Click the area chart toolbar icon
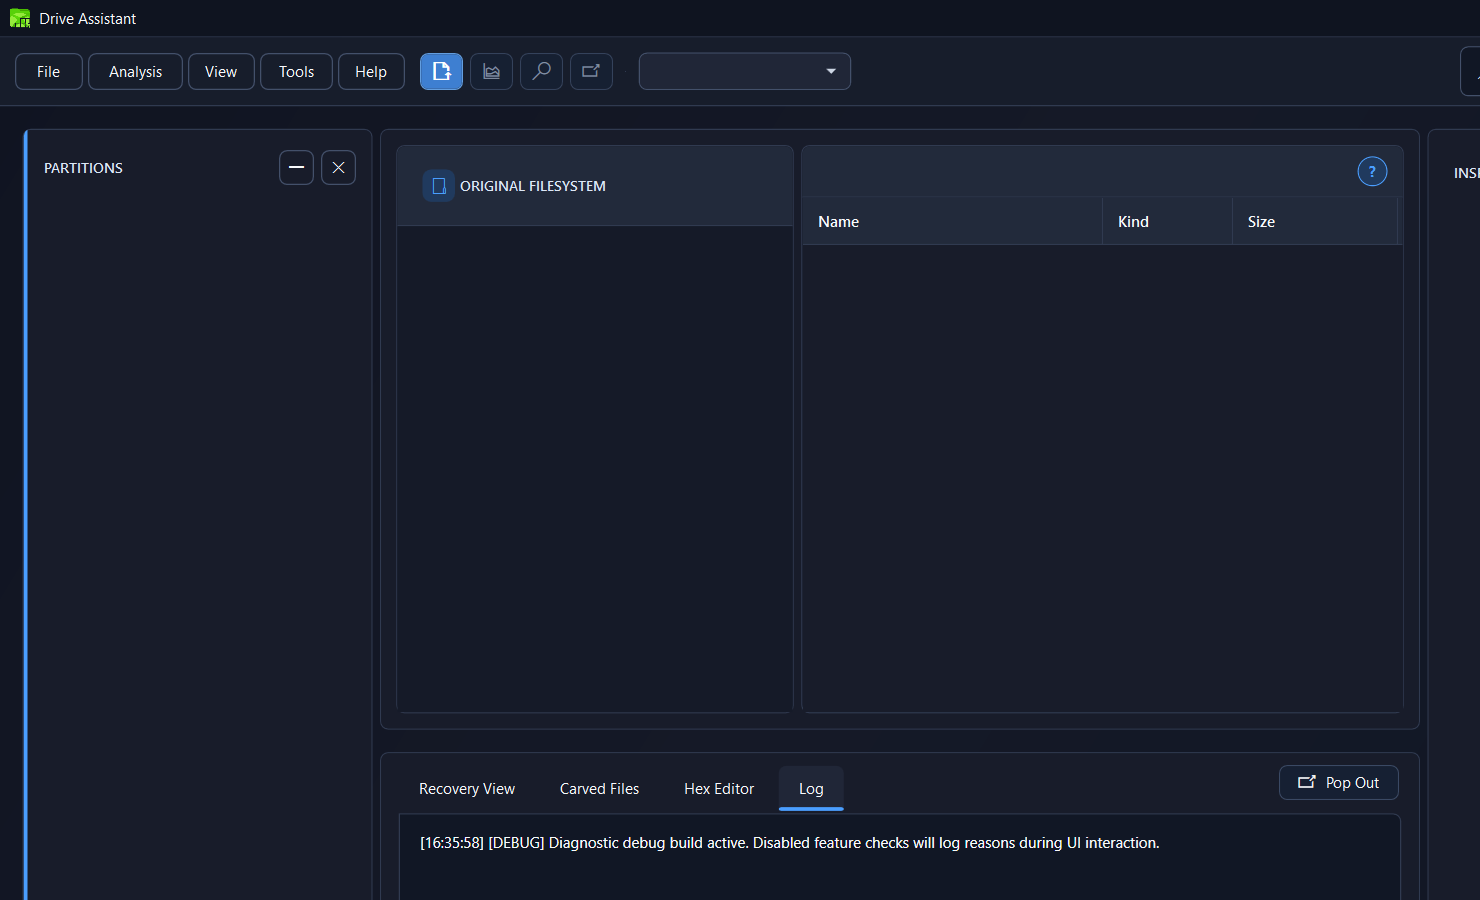The height and width of the screenshot is (900, 1480). click(491, 71)
